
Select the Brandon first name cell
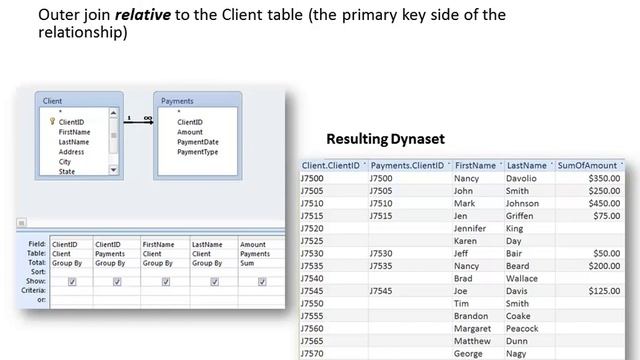478,316
